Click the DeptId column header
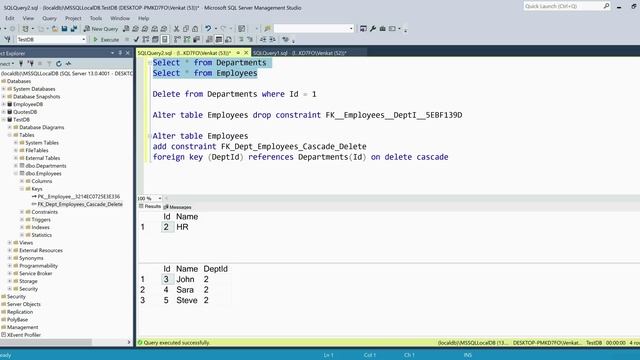Screen dimensions: 640x360 click(x=216, y=269)
